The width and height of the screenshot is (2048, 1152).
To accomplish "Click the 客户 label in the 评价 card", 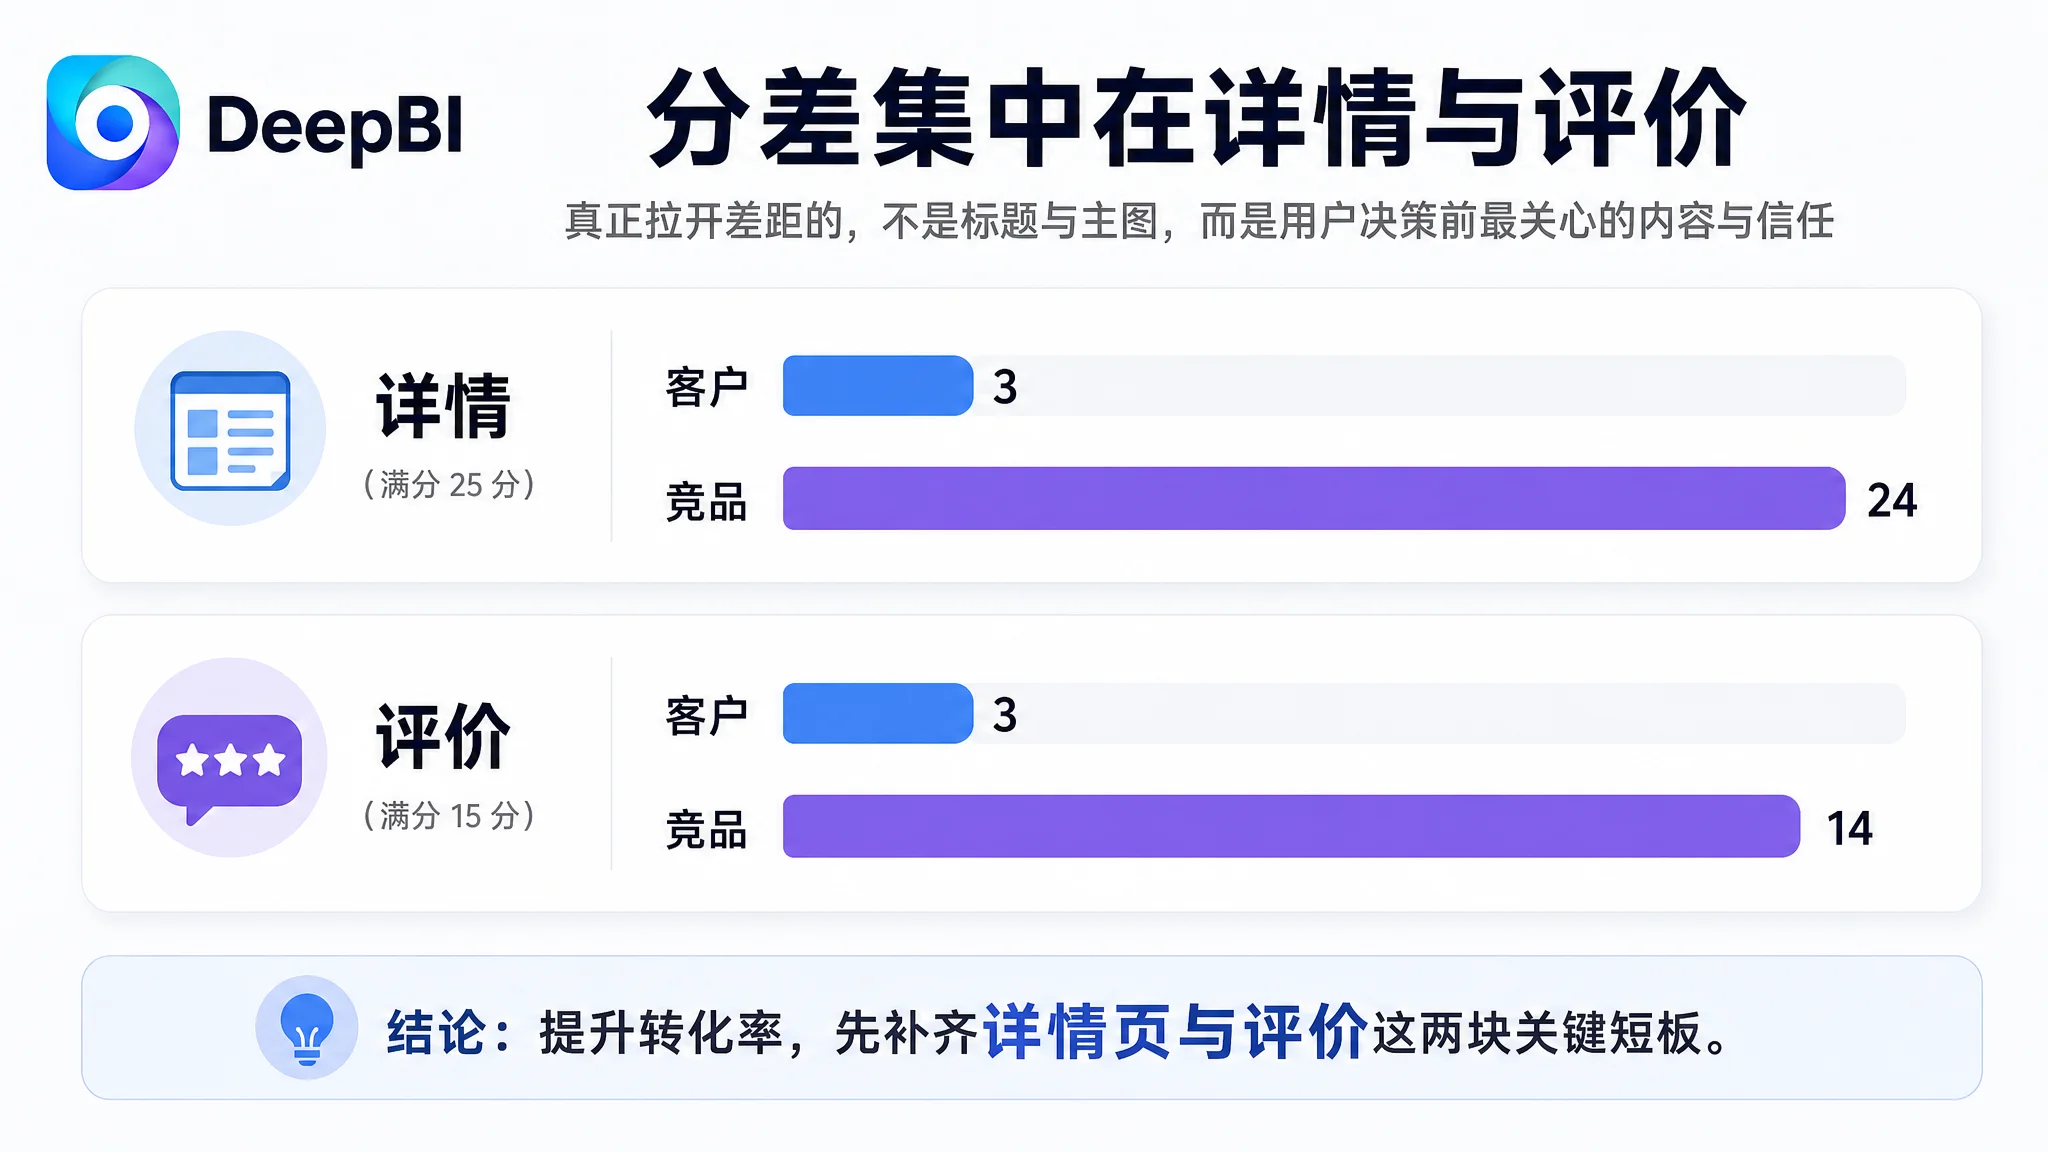I will click(706, 716).
